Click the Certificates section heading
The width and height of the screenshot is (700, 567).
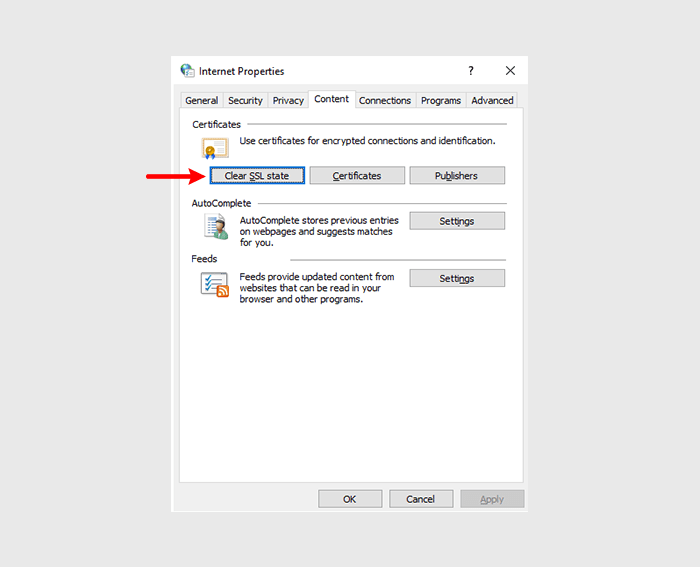pos(217,125)
